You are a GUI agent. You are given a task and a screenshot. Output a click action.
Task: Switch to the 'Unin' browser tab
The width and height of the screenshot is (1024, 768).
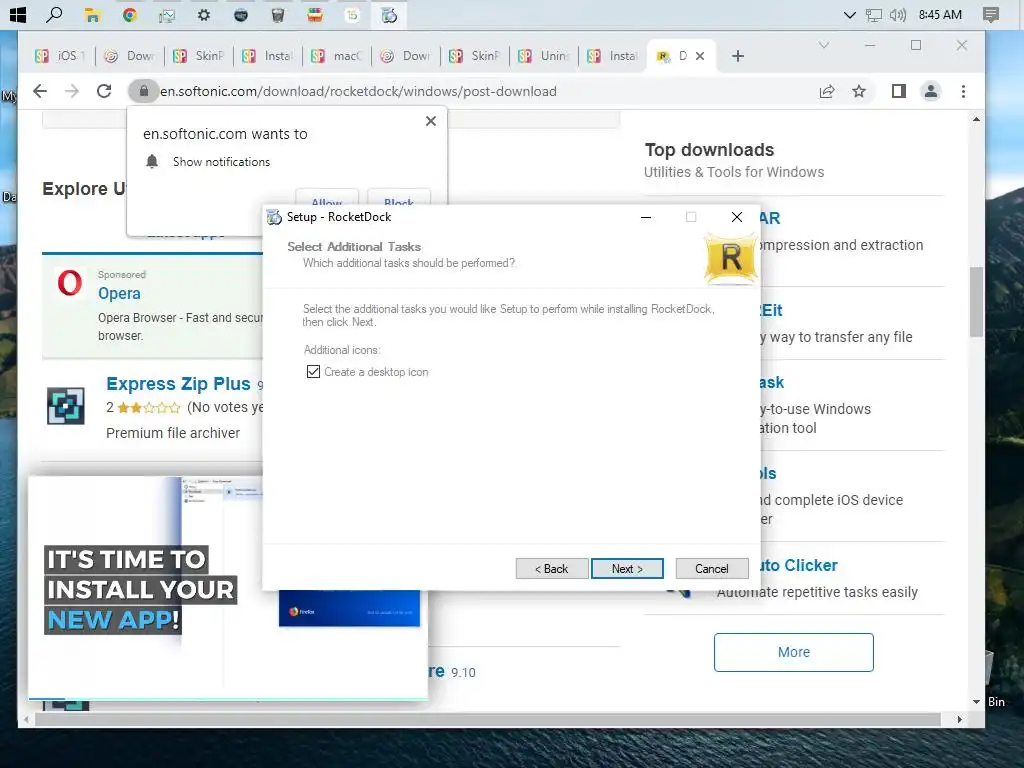(544, 56)
